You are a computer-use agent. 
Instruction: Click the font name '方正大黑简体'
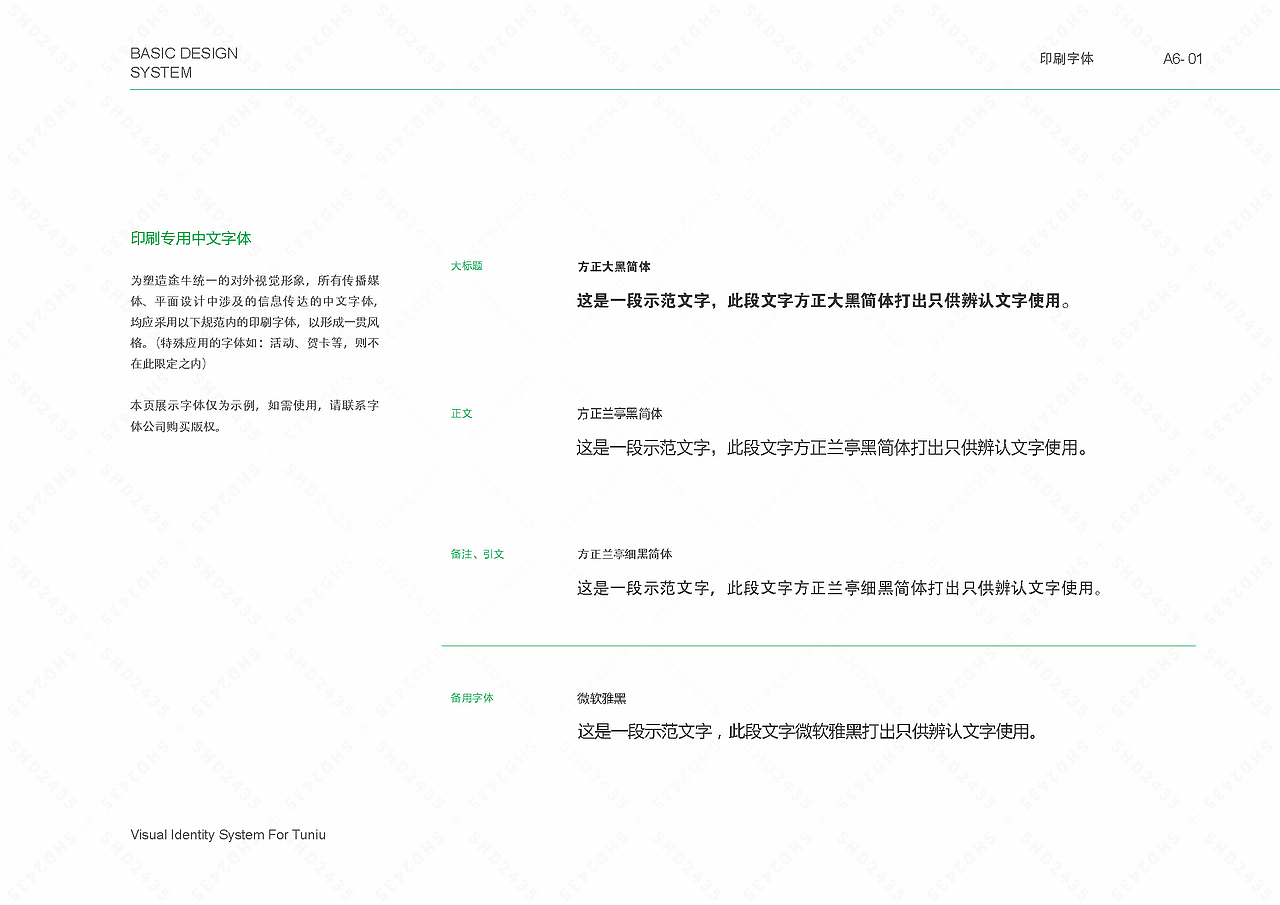click(614, 267)
